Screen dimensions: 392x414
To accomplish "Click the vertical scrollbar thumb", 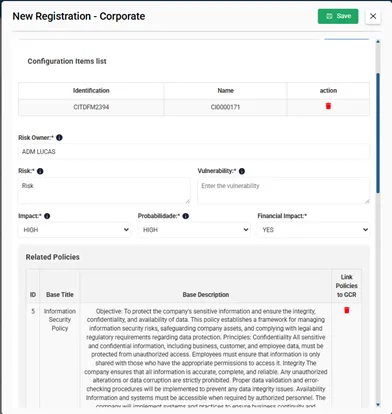I will pyautogui.click(x=378, y=133).
